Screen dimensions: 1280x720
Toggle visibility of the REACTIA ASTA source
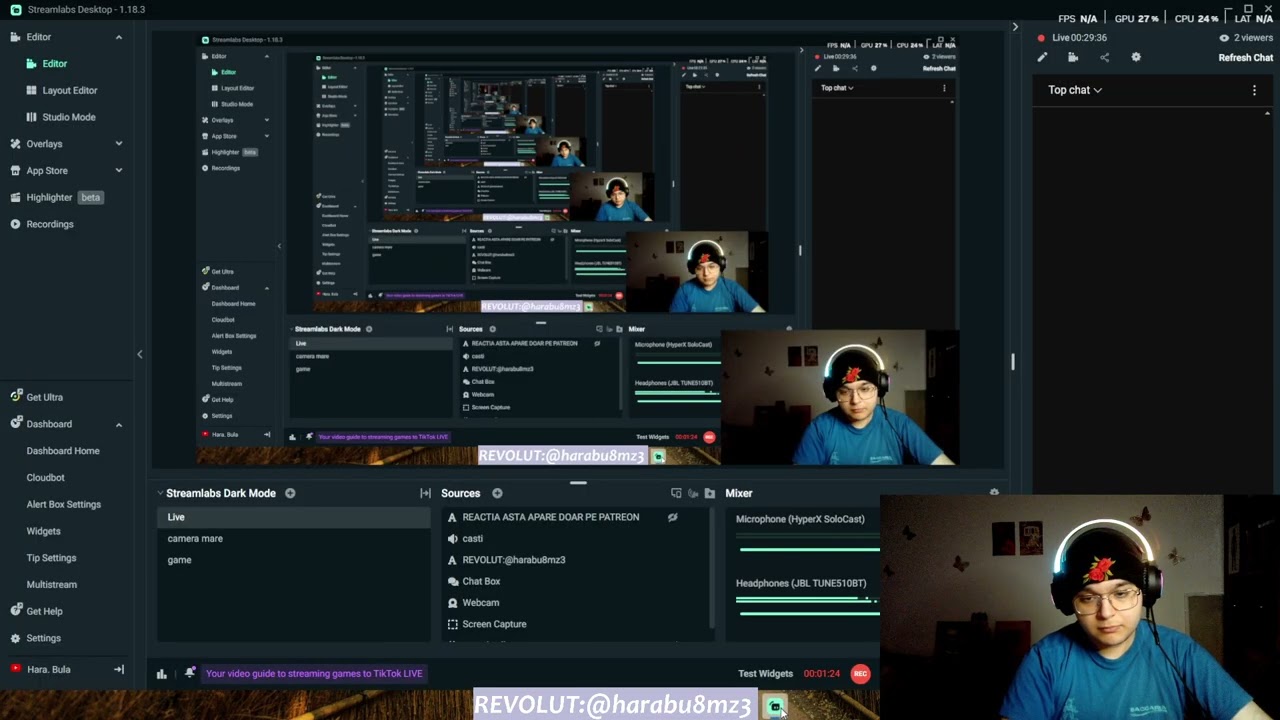(672, 517)
